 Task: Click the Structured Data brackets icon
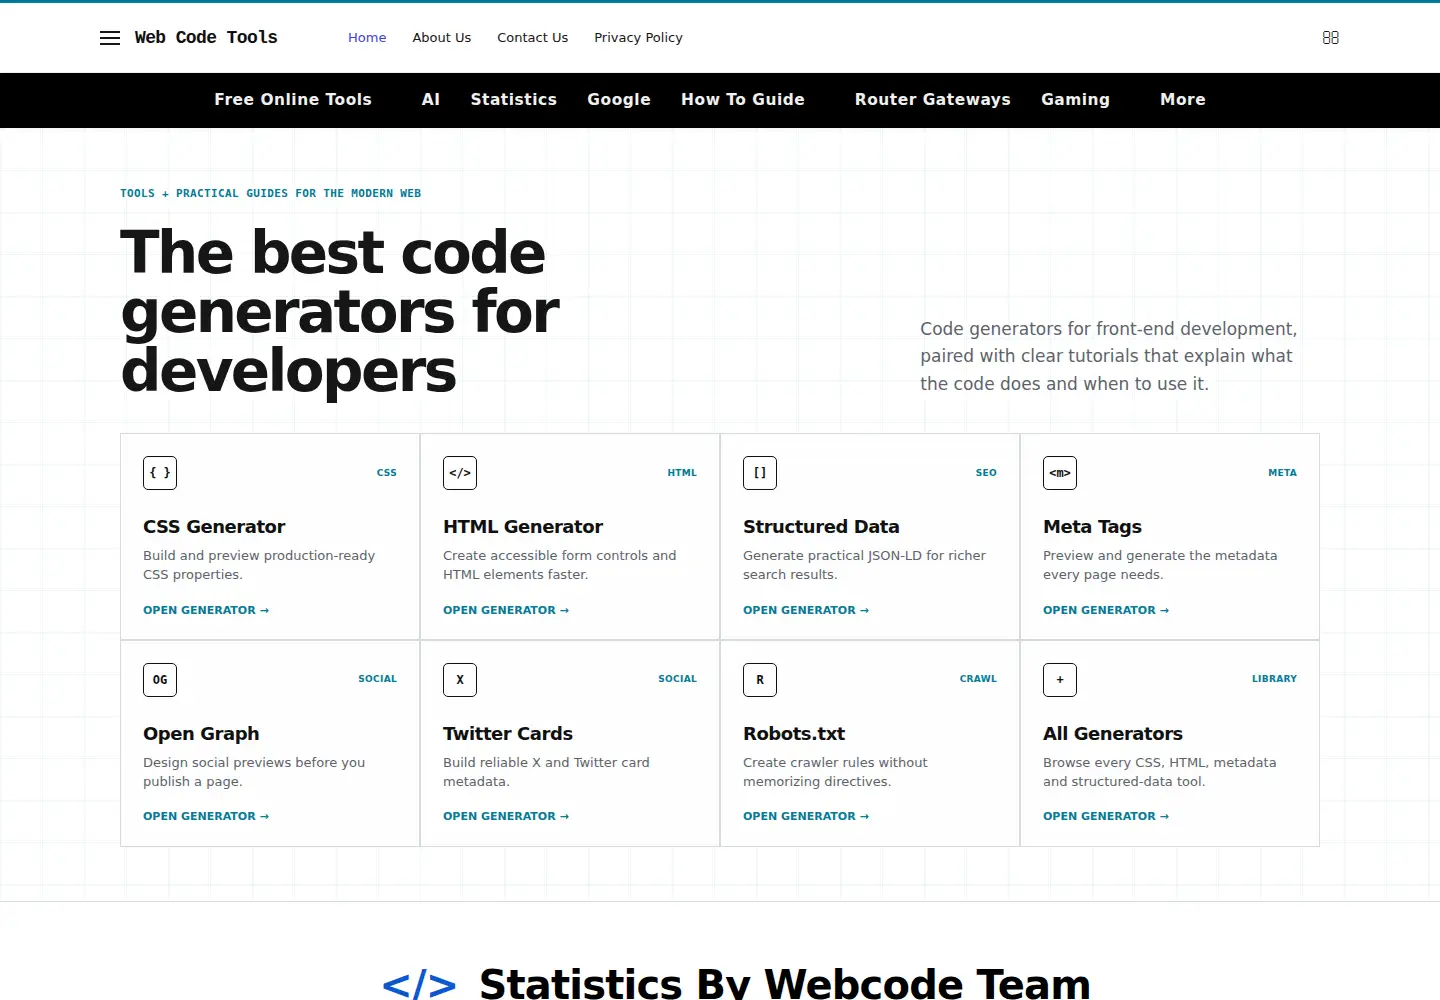tap(760, 473)
